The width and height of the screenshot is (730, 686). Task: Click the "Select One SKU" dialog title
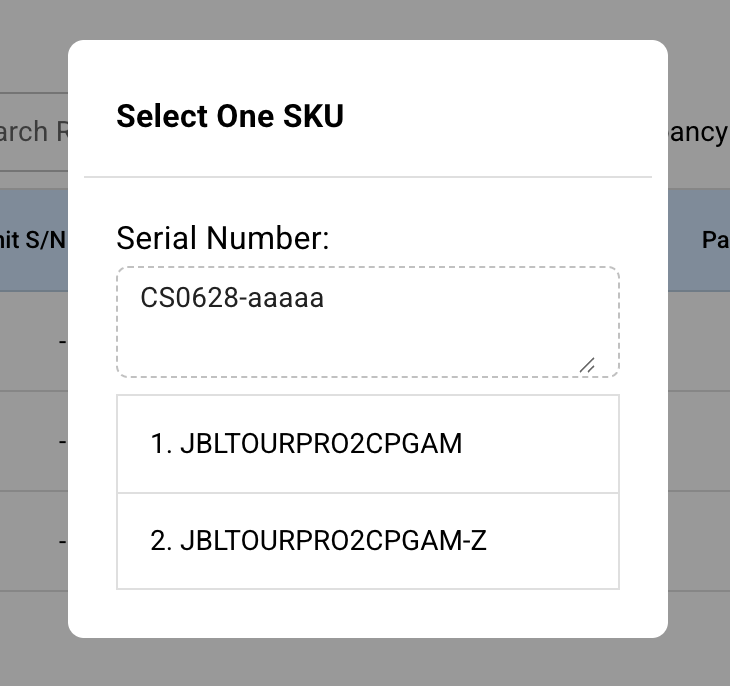(x=230, y=116)
